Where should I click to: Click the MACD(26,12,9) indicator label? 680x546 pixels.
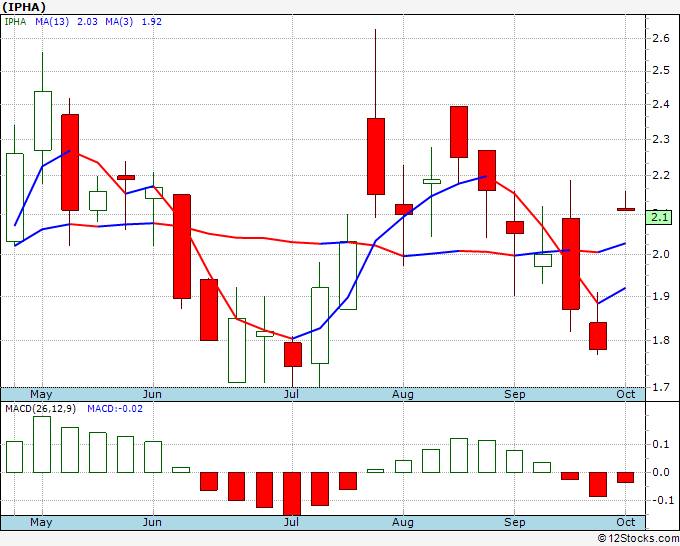40,409
